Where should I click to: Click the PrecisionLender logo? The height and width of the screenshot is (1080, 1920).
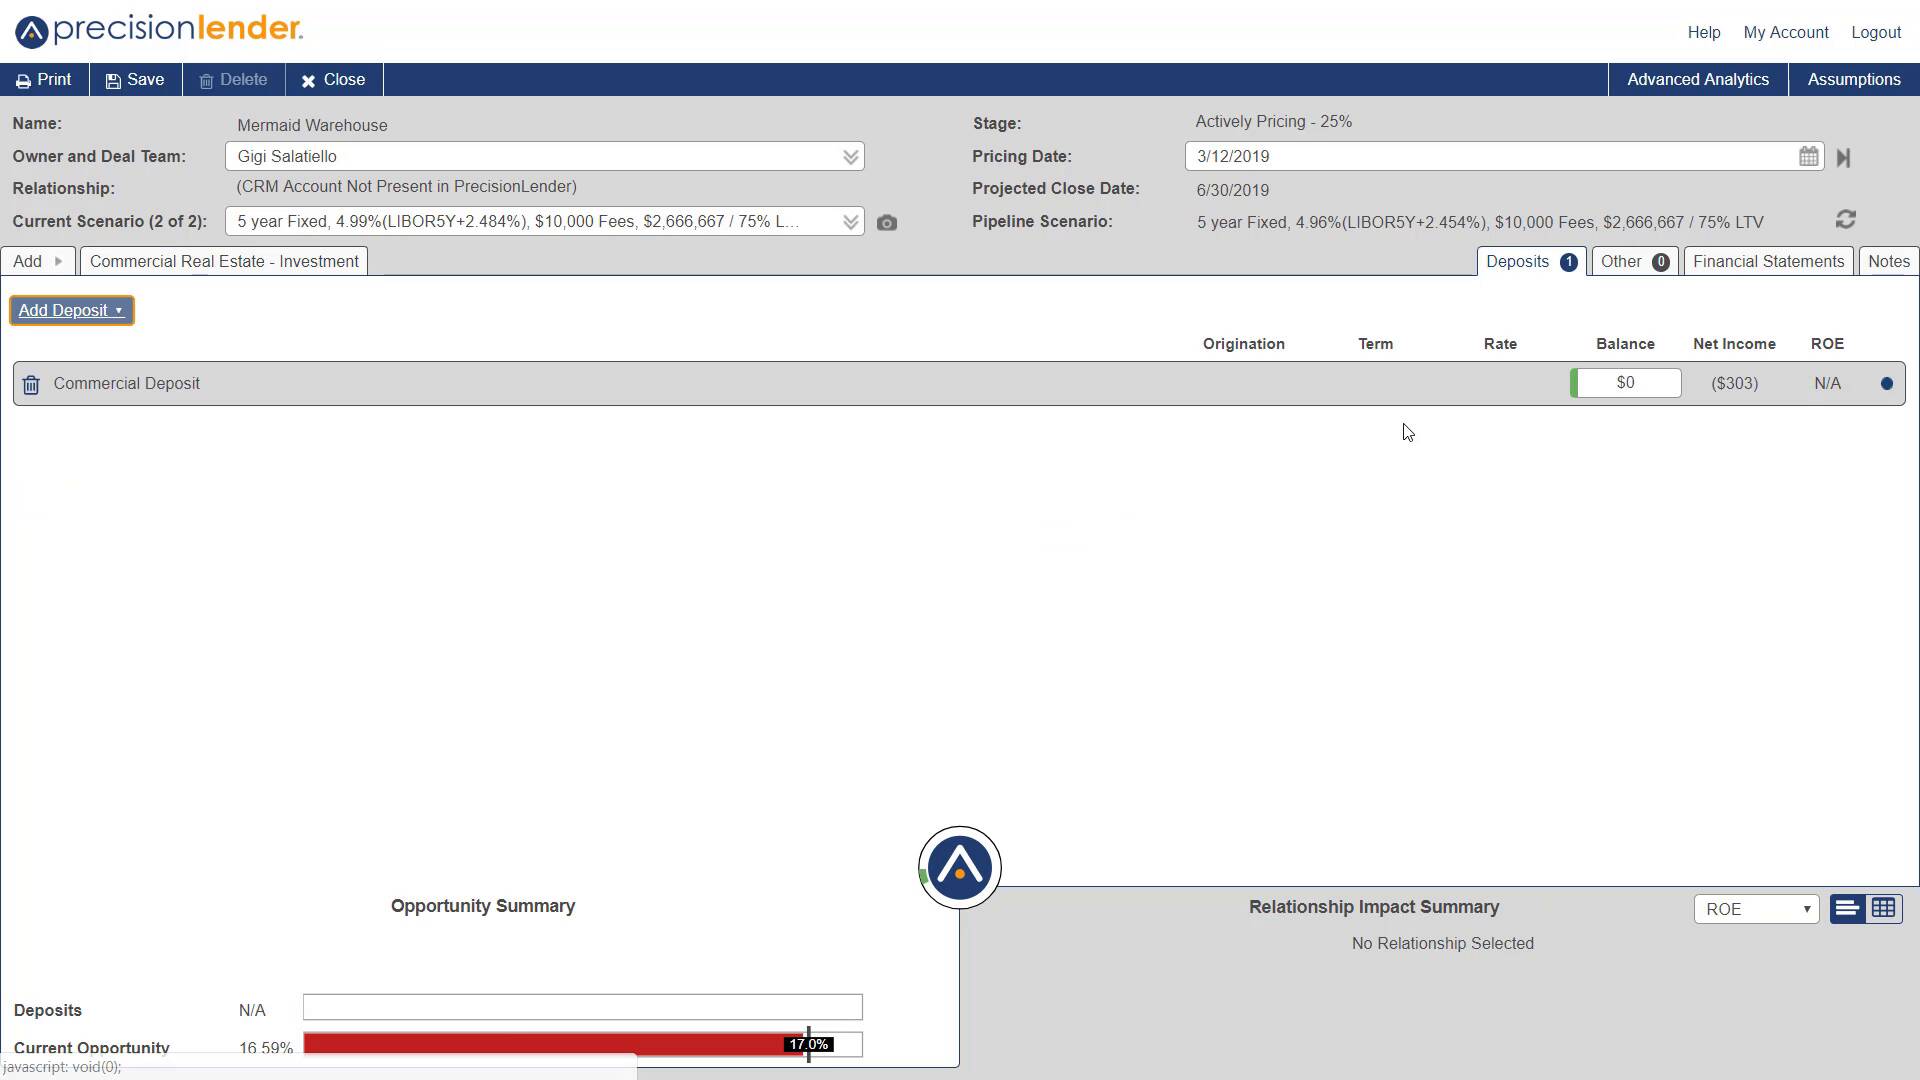coord(158,29)
